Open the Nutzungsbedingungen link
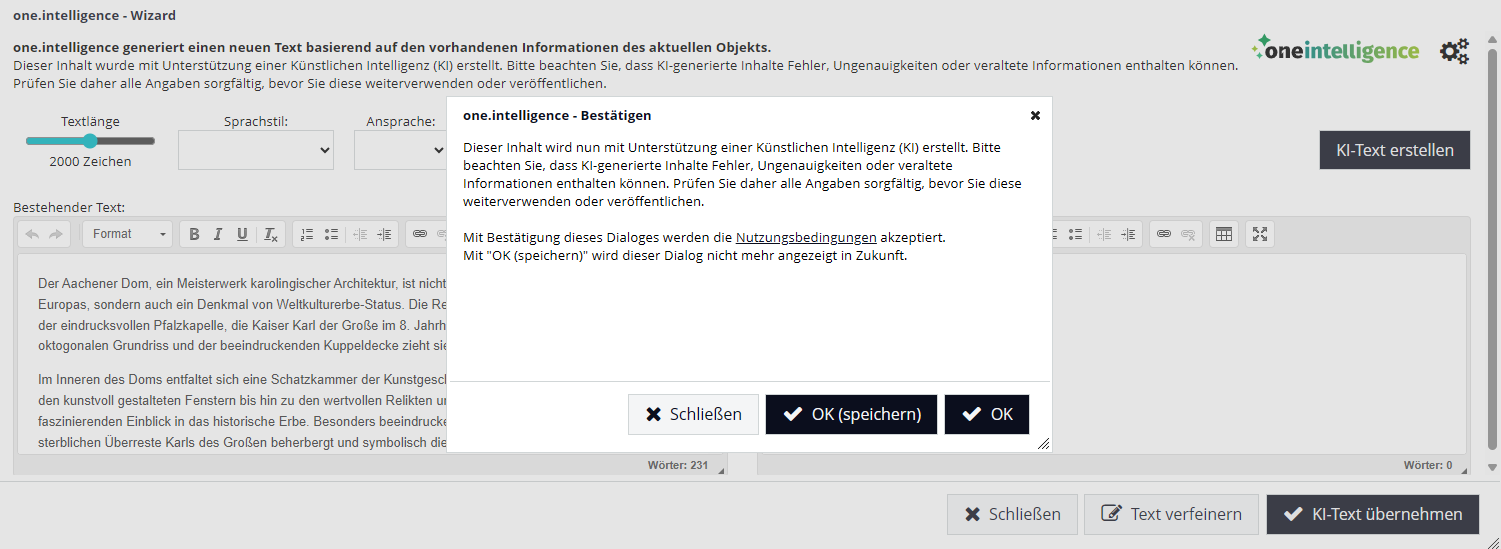This screenshot has width=1501, height=549. (806, 238)
